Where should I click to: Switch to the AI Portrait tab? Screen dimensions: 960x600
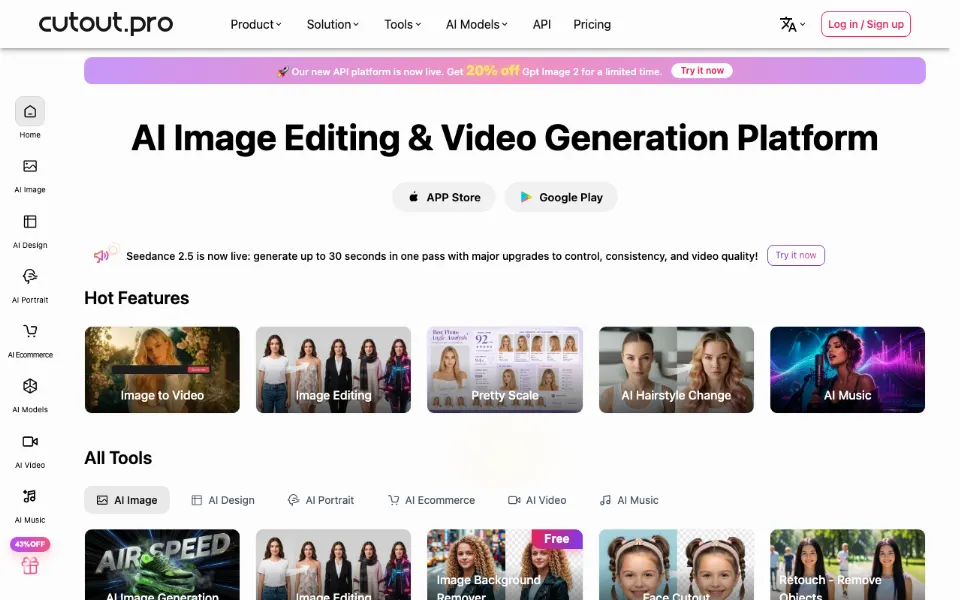(321, 500)
